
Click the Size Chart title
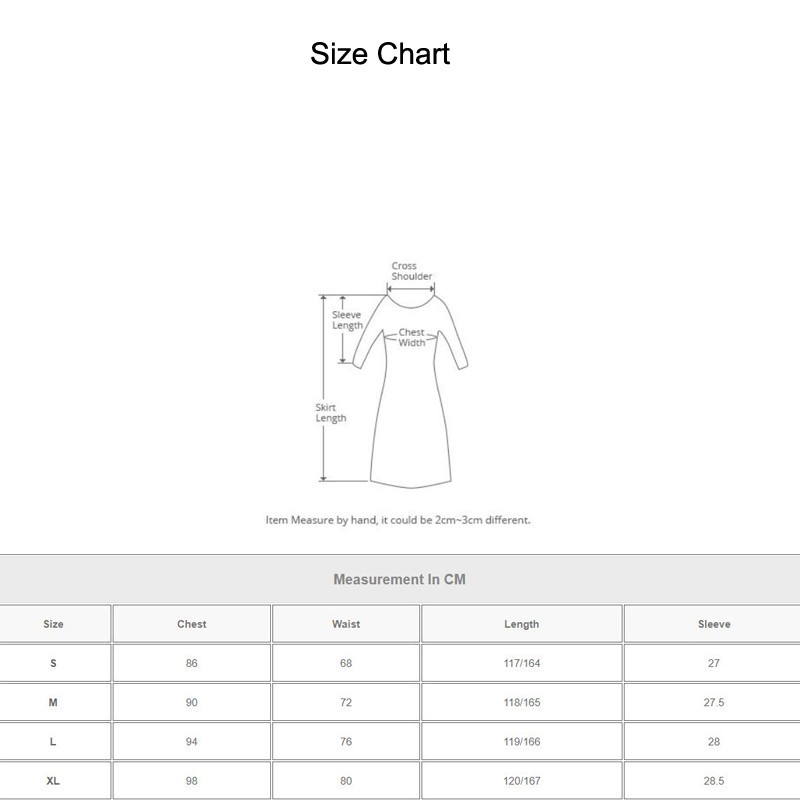coord(380,54)
